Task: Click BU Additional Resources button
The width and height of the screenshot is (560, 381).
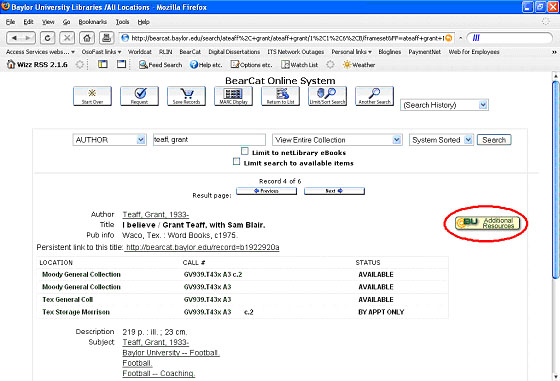Action: (487, 223)
